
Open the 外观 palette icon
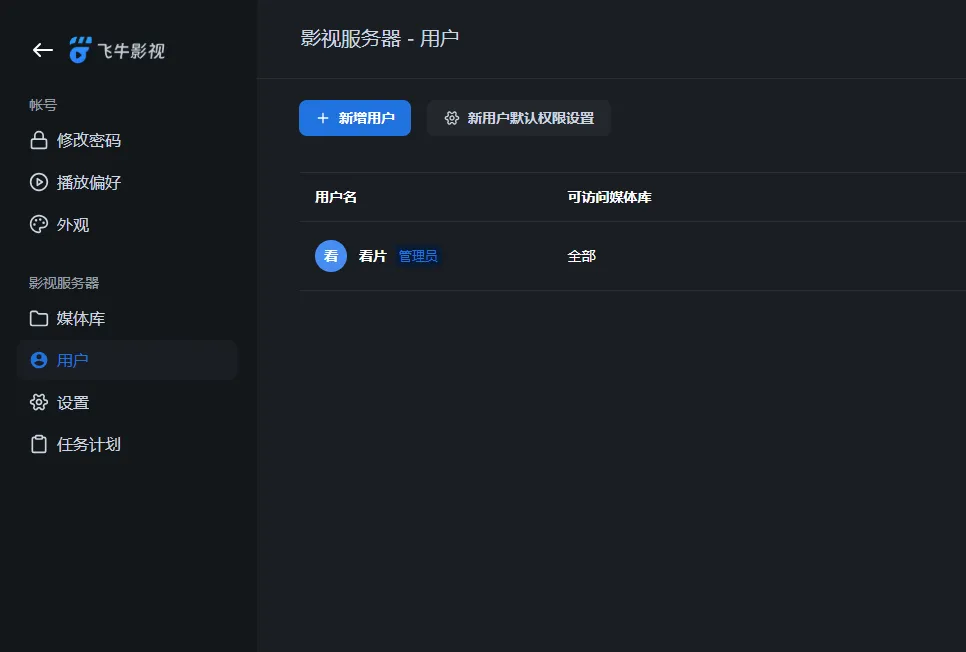click(36, 224)
